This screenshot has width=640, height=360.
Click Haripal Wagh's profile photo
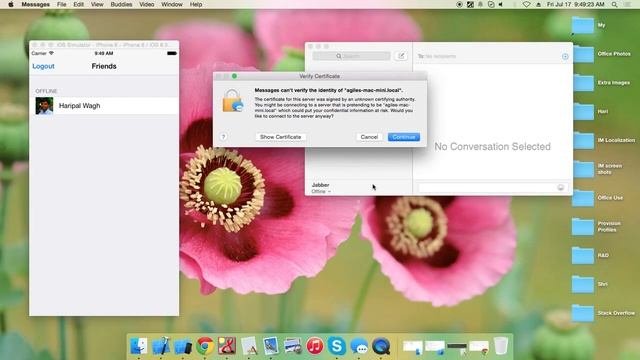44,106
